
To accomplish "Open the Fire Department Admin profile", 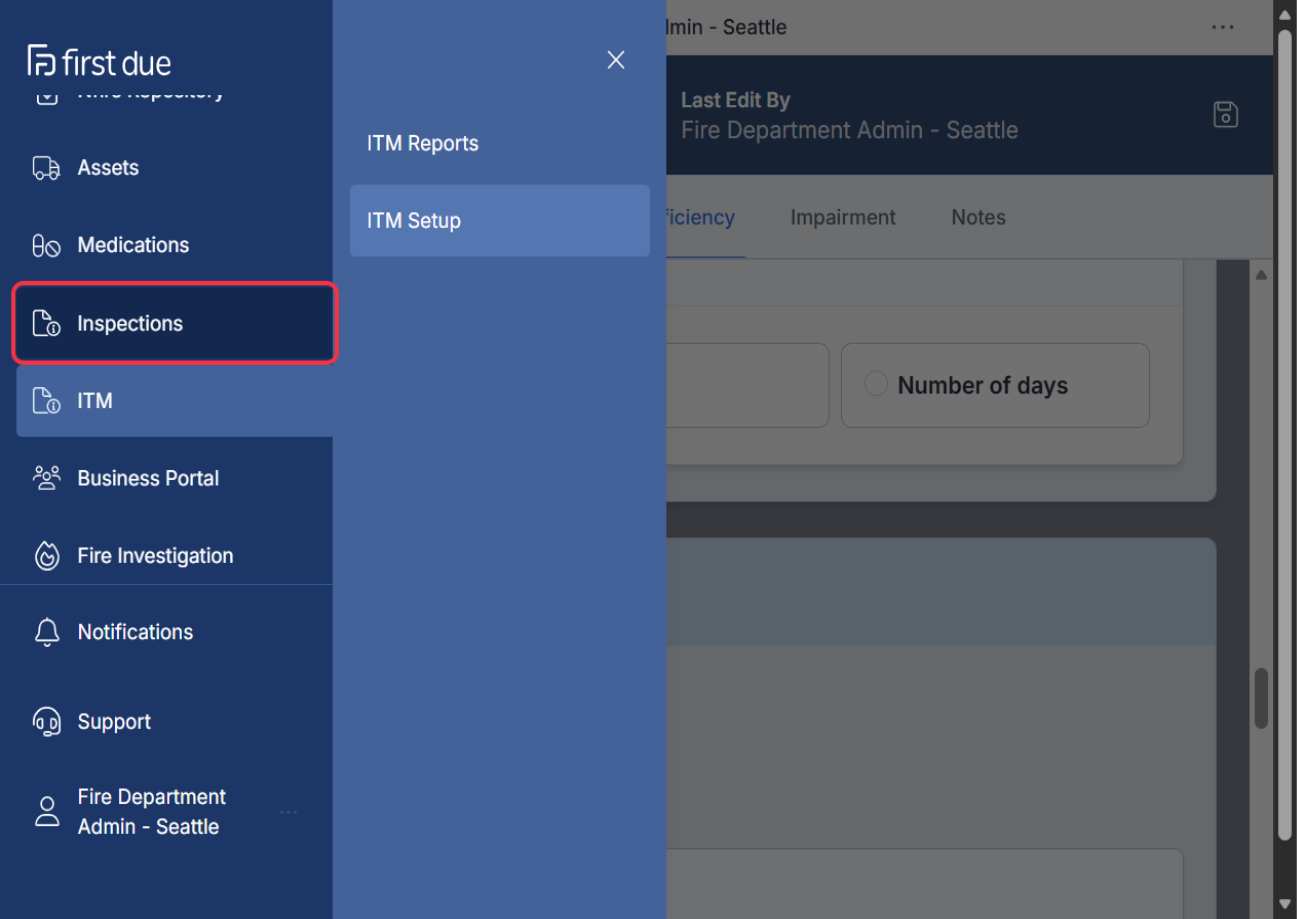I will pos(150,812).
